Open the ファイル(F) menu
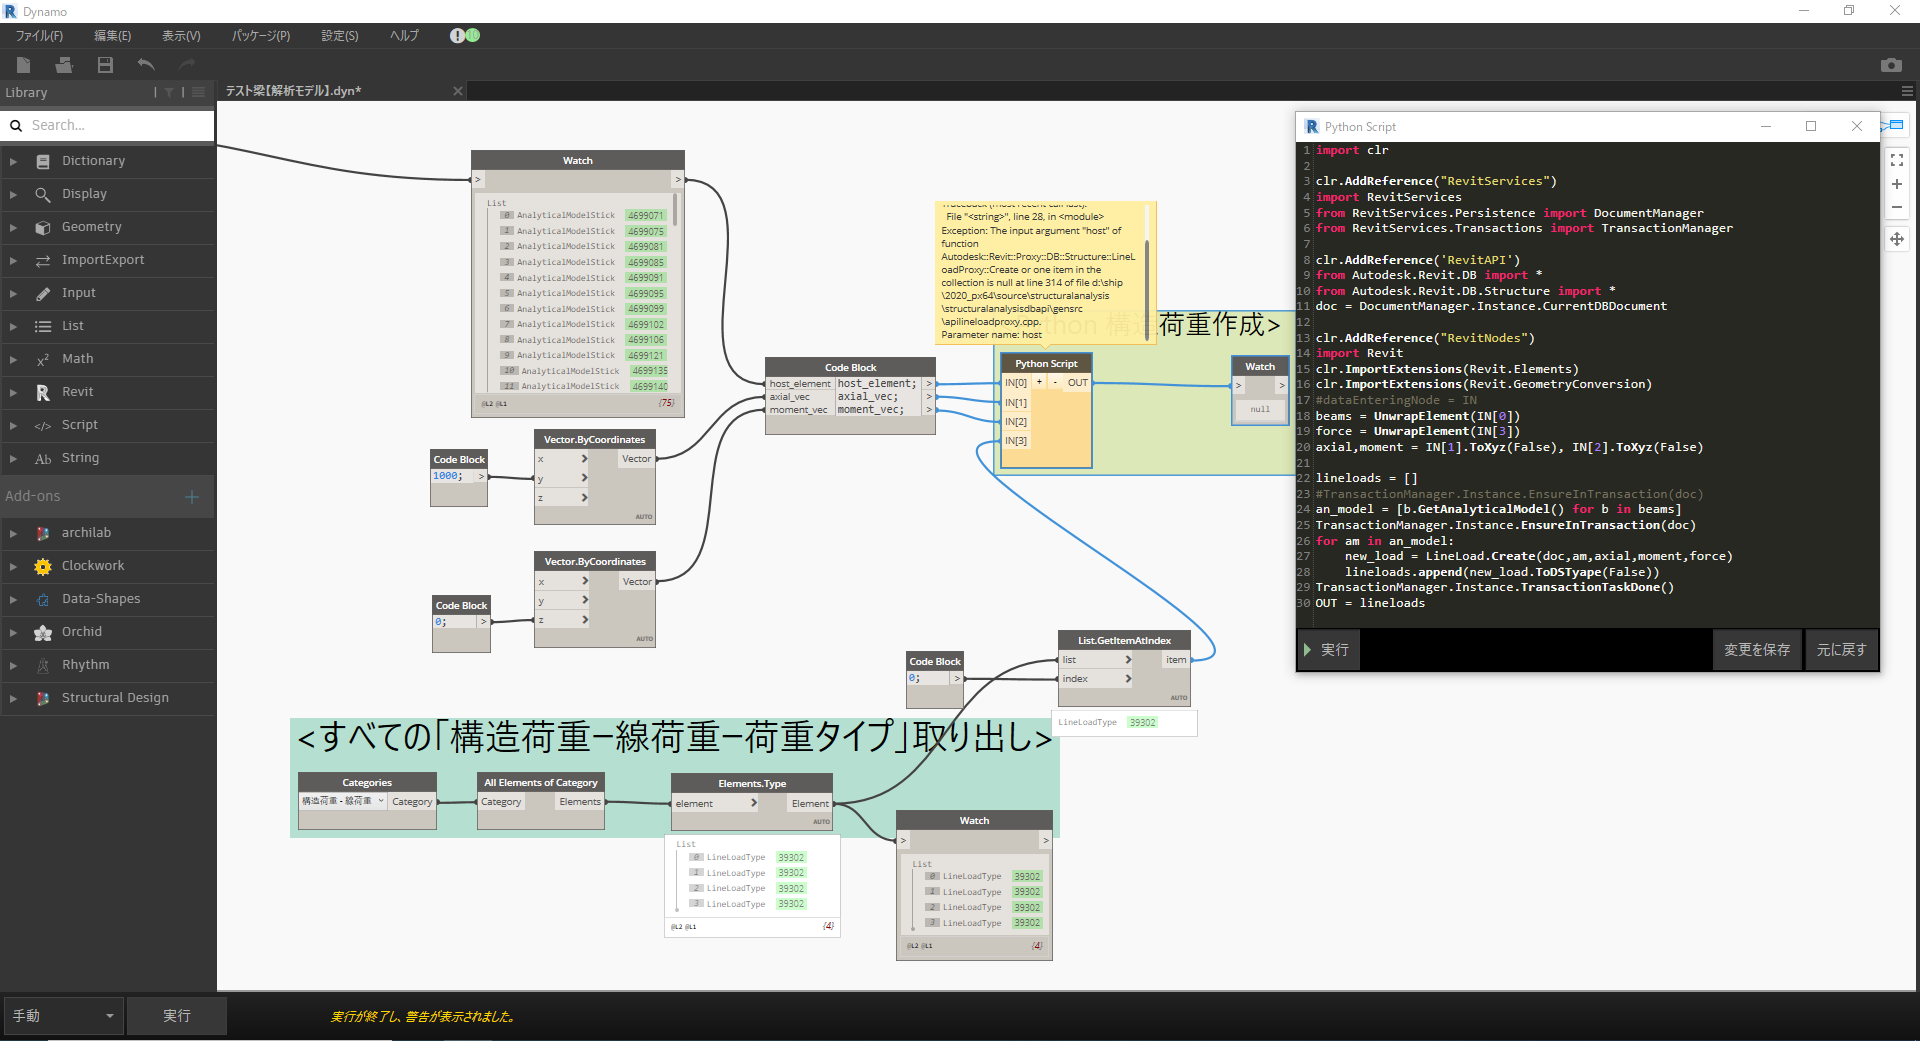This screenshot has width=1920, height=1041. [39, 35]
